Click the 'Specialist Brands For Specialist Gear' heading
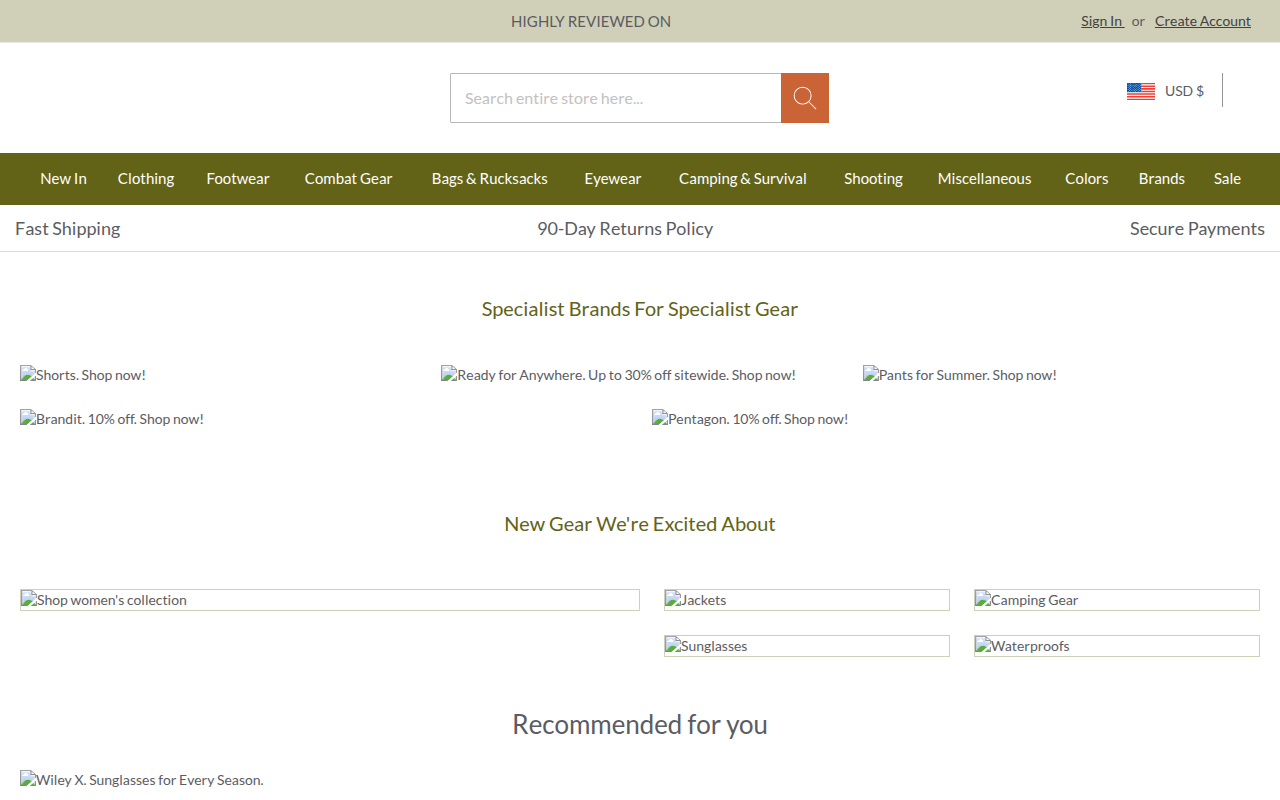Viewport: 1280px width, 800px height. [x=640, y=309]
